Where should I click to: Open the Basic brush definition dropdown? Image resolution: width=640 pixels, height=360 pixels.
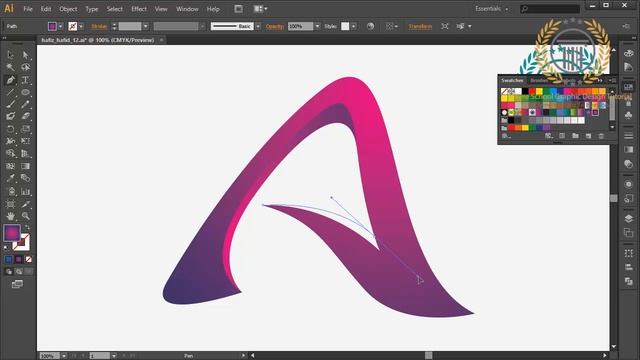(x=258, y=26)
